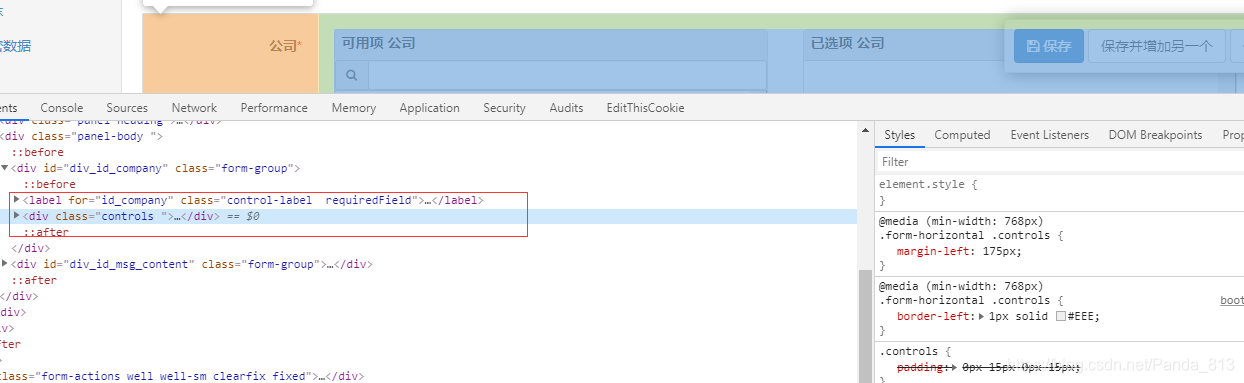
Task: Open the Event Listeners pane tab
Action: (x=1049, y=135)
